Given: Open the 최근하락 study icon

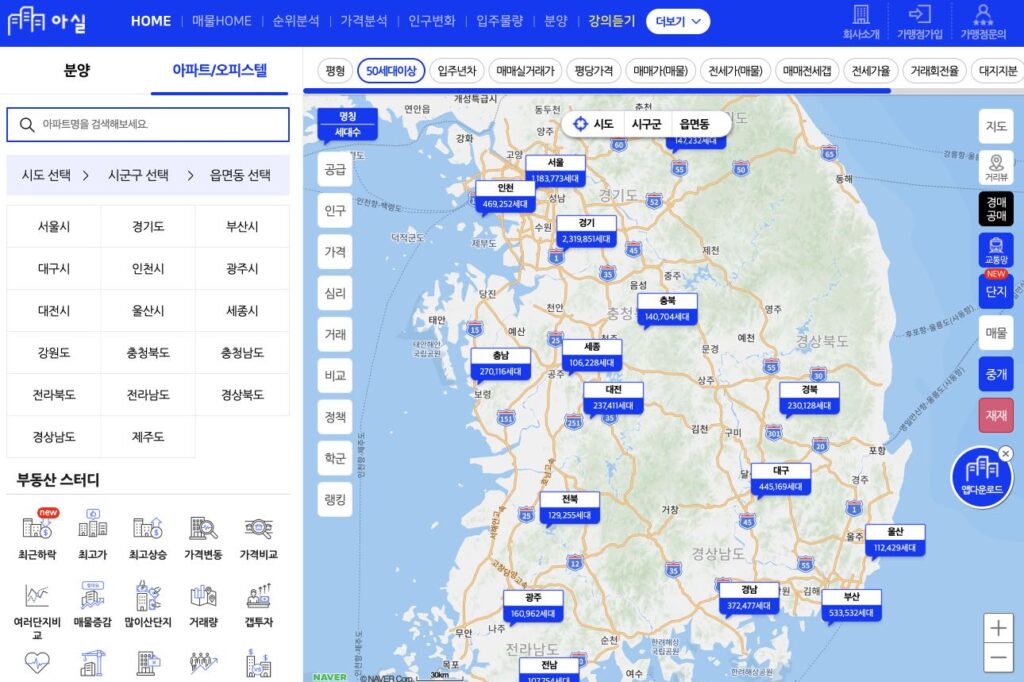Looking at the screenshot, I should [x=37, y=527].
